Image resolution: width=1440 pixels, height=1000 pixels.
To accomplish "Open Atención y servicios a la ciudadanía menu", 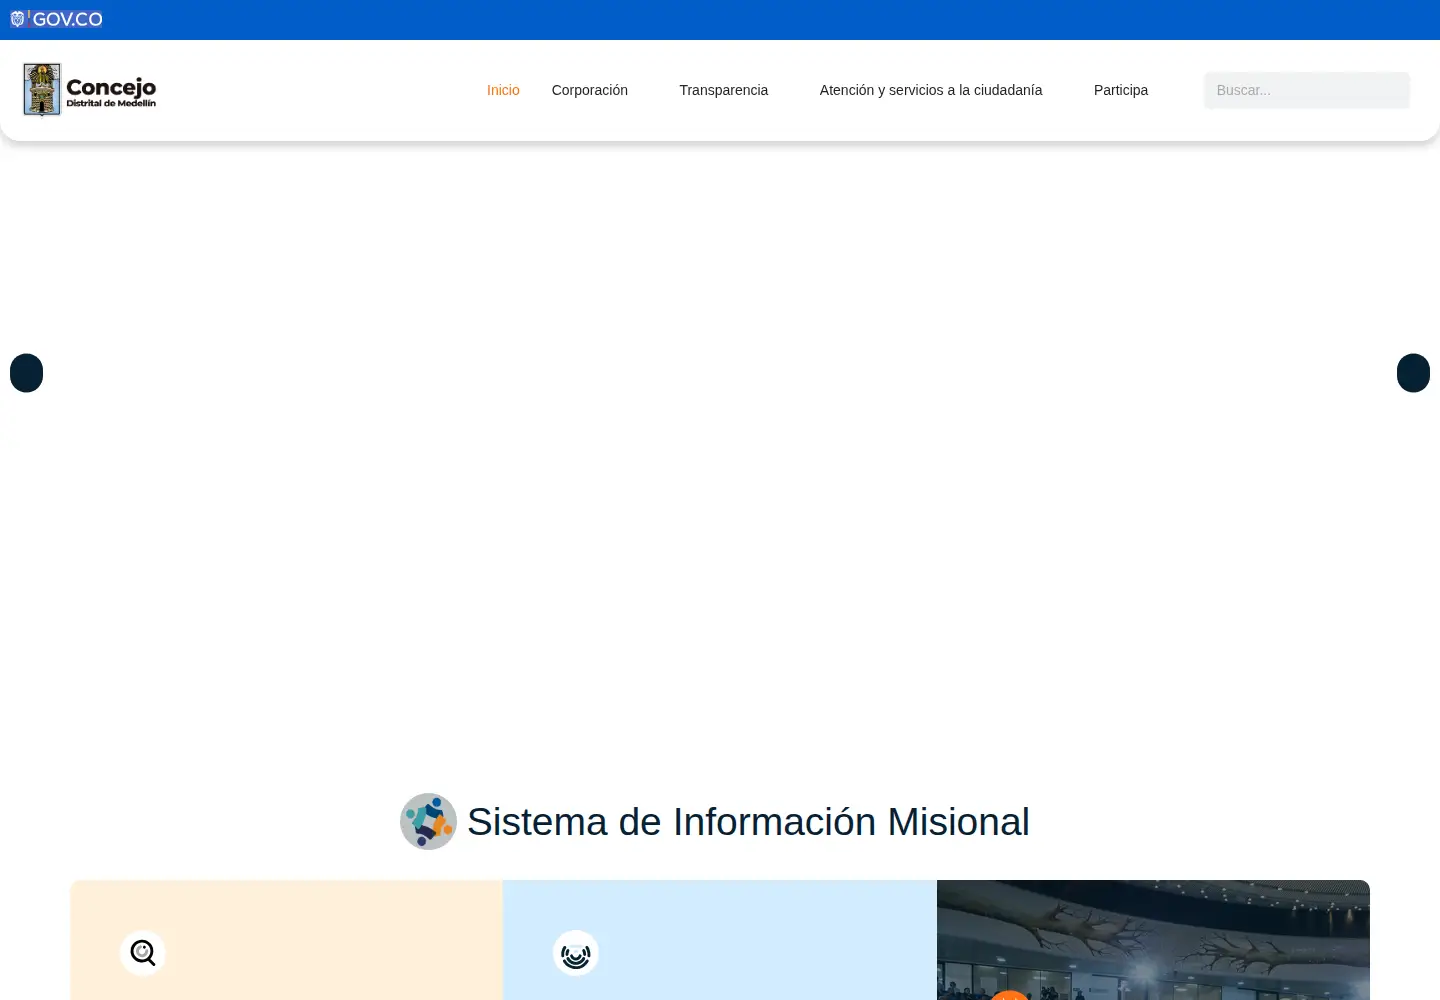I will click(931, 90).
